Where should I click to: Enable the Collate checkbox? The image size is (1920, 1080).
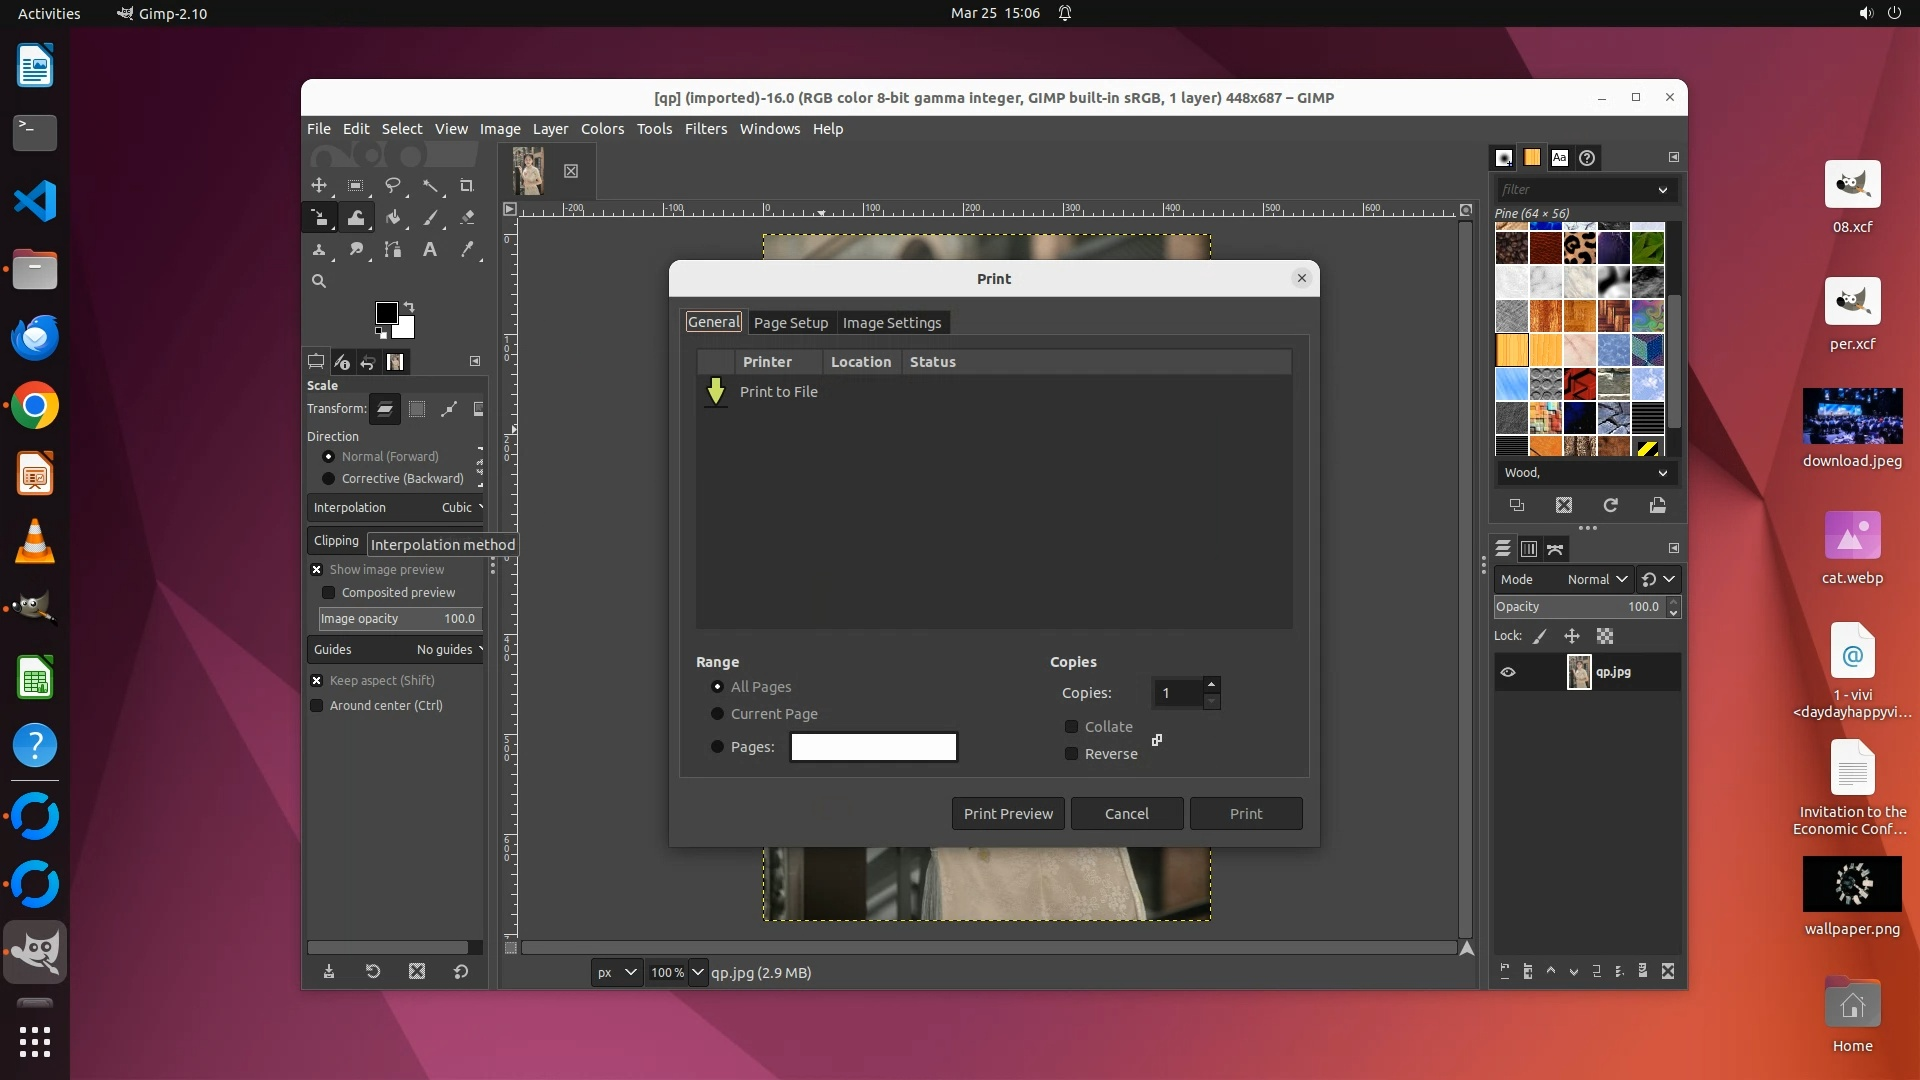(x=1072, y=727)
